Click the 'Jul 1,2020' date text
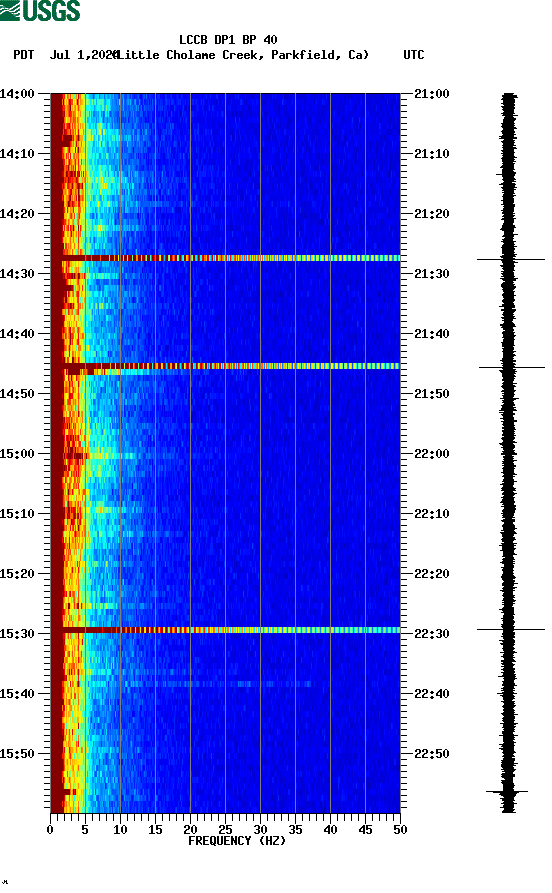Image resolution: width=552 pixels, height=893 pixels. [x=83, y=55]
